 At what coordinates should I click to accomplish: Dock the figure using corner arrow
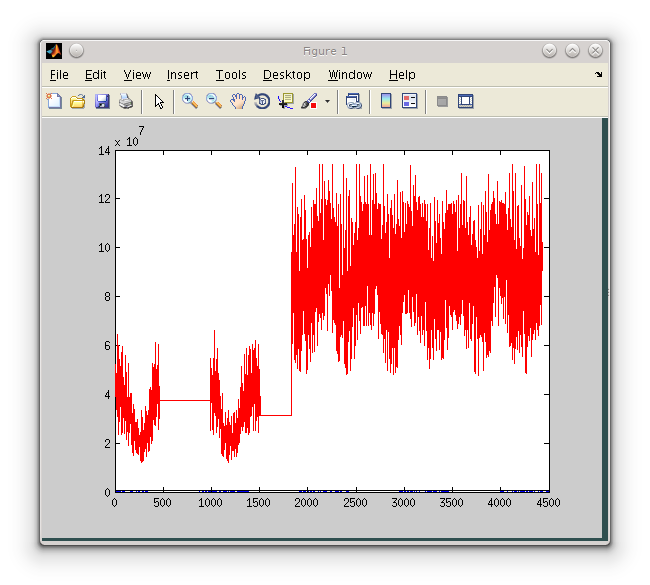[598, 75]
